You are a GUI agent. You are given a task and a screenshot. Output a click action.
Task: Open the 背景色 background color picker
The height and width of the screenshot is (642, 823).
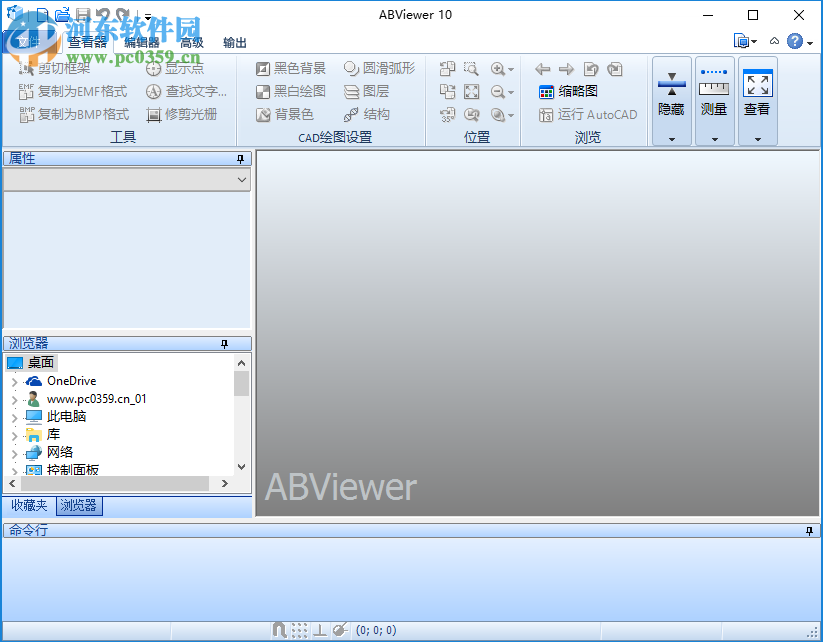point(285,113)
